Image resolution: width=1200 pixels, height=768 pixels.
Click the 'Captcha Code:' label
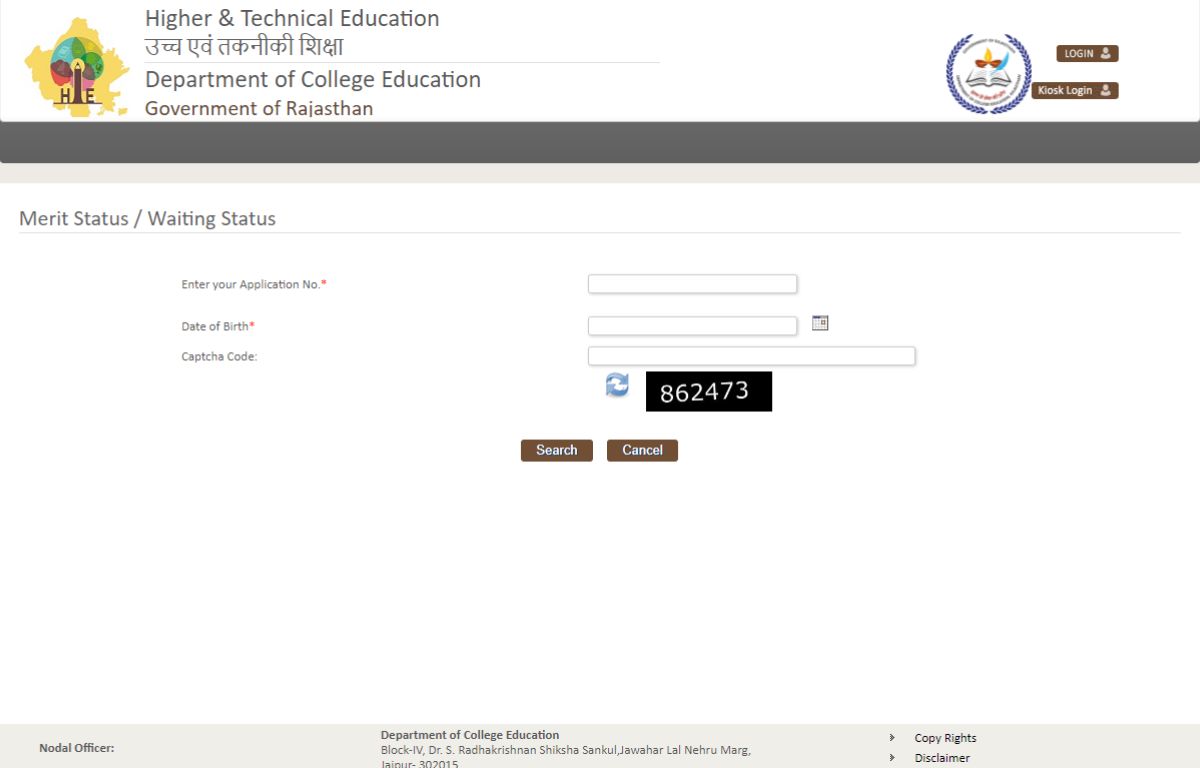click(219, 357)
